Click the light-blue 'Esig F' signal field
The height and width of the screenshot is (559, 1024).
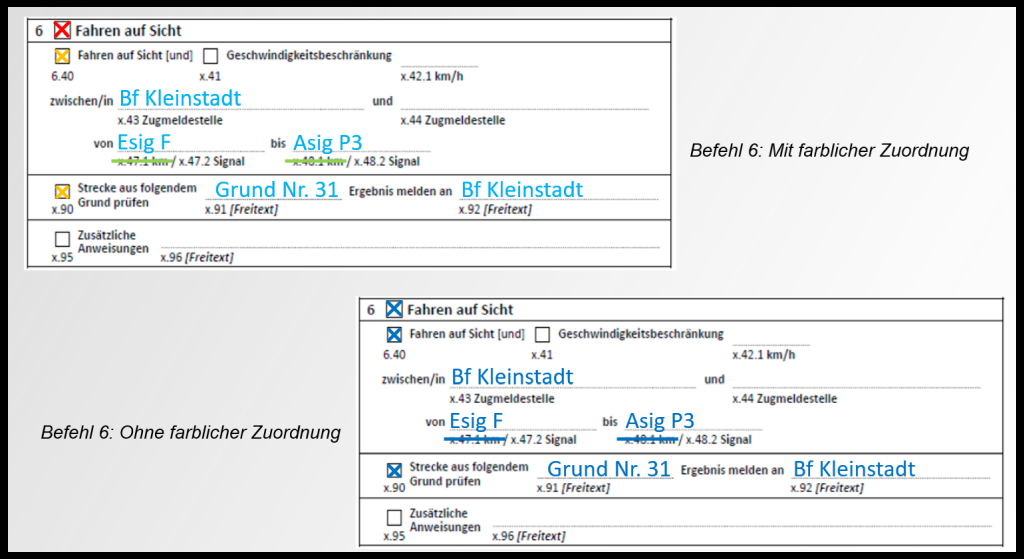click(x=144, y=143)
